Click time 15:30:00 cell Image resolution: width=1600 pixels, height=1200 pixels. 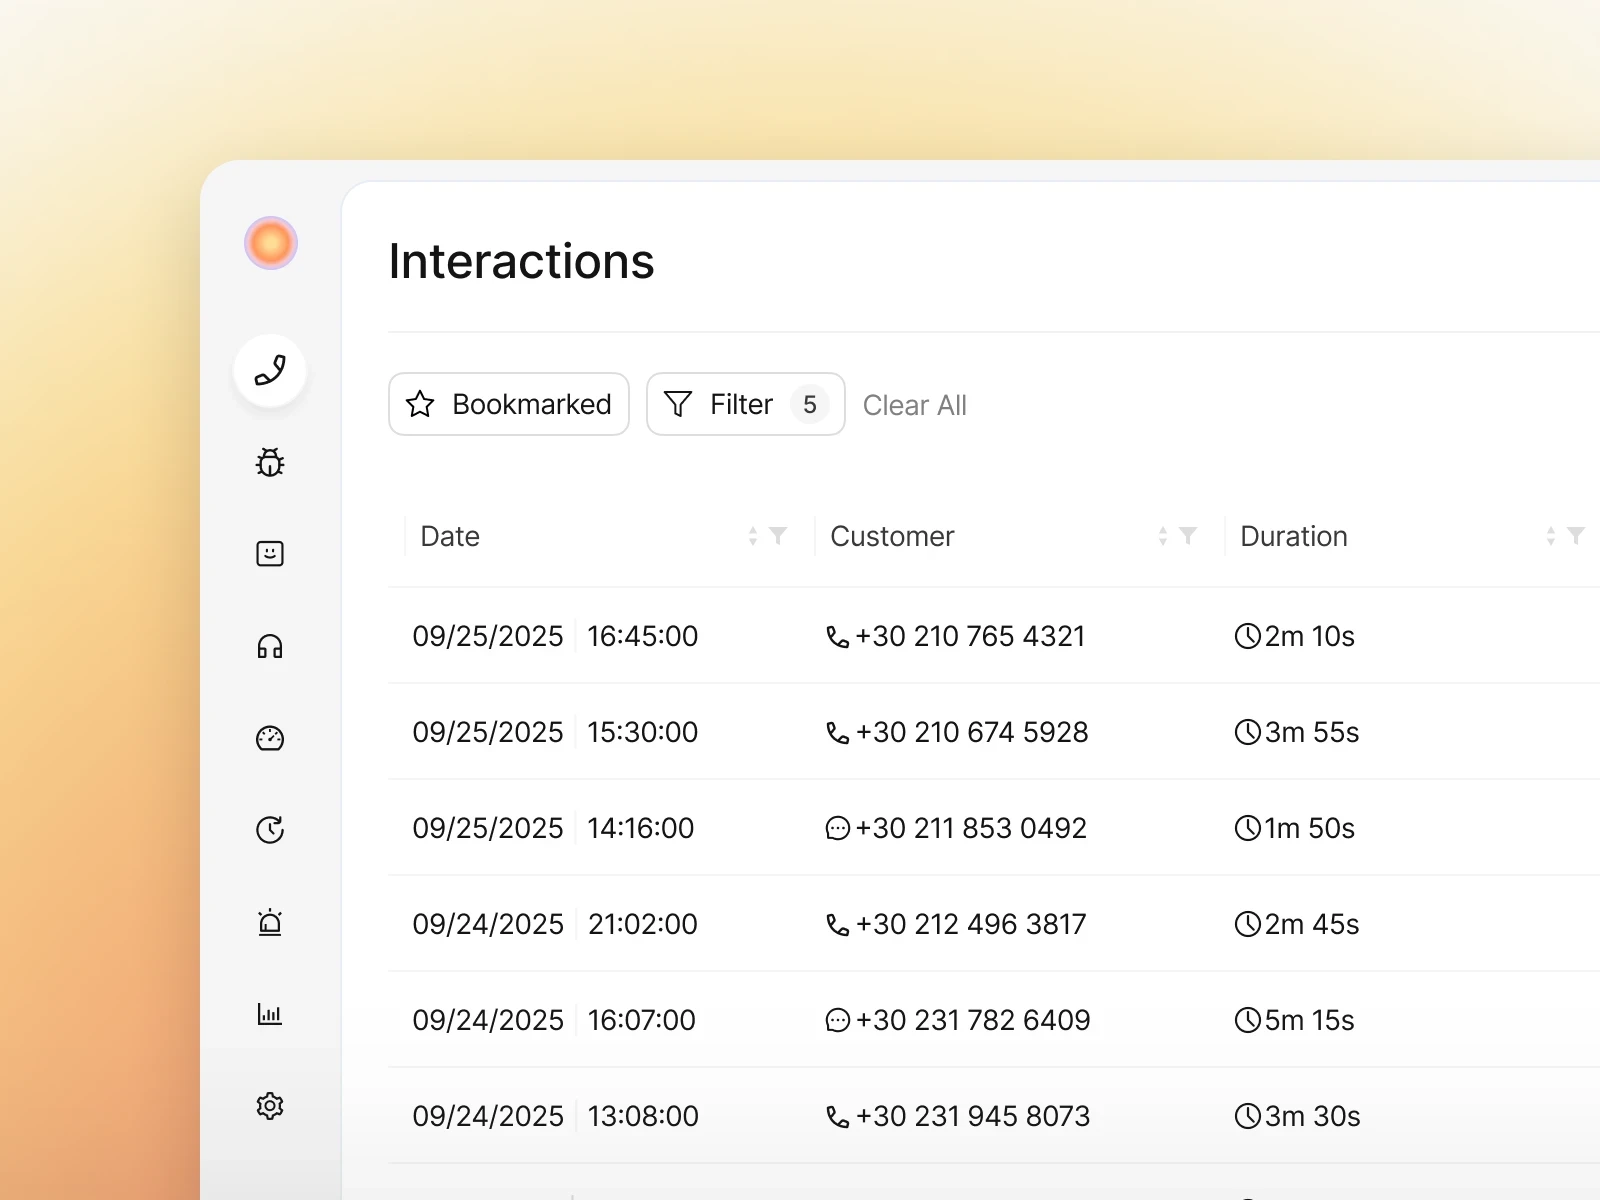click(x=643, y=732)
